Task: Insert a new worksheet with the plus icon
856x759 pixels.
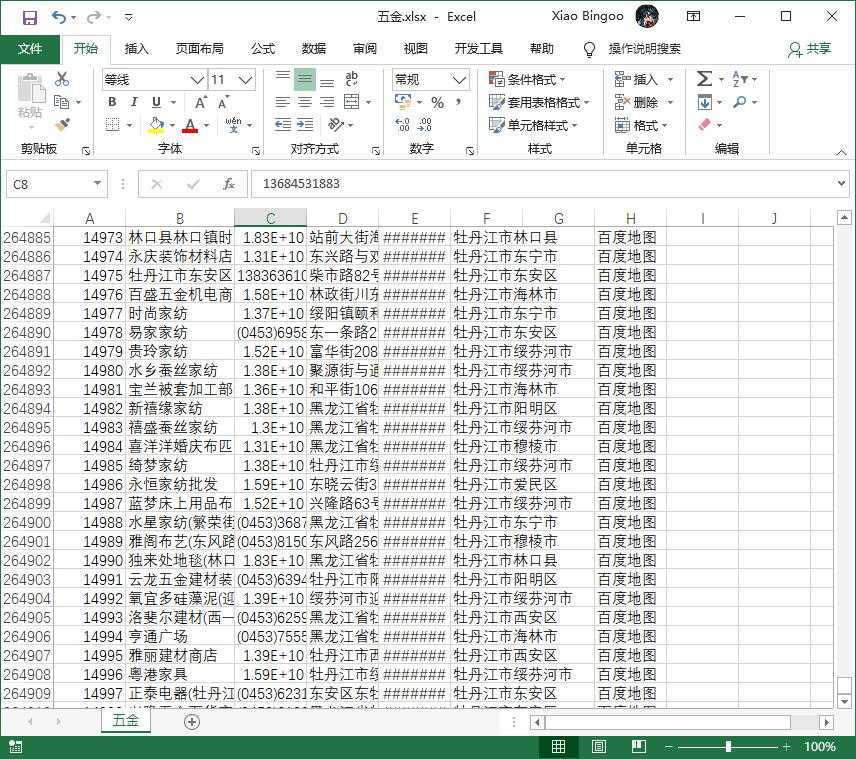Action: pyautogui.click(x=190, y=720)
